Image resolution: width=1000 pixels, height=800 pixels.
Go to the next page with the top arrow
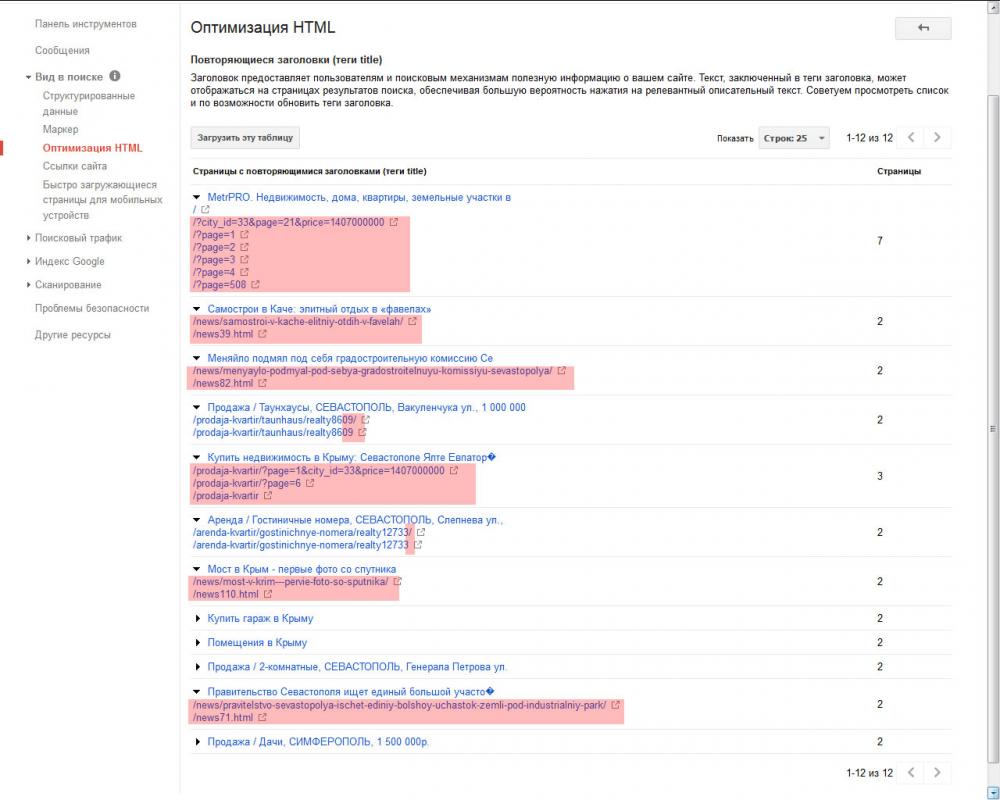tap(937, 137)
